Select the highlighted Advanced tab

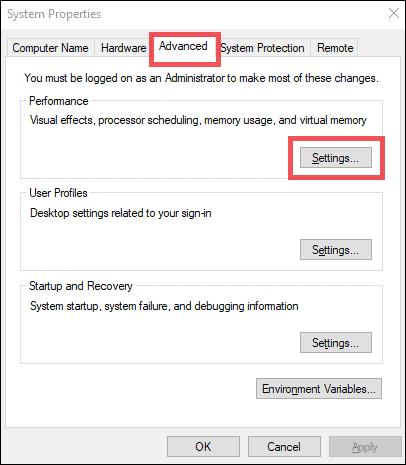[x=183, y=46]
